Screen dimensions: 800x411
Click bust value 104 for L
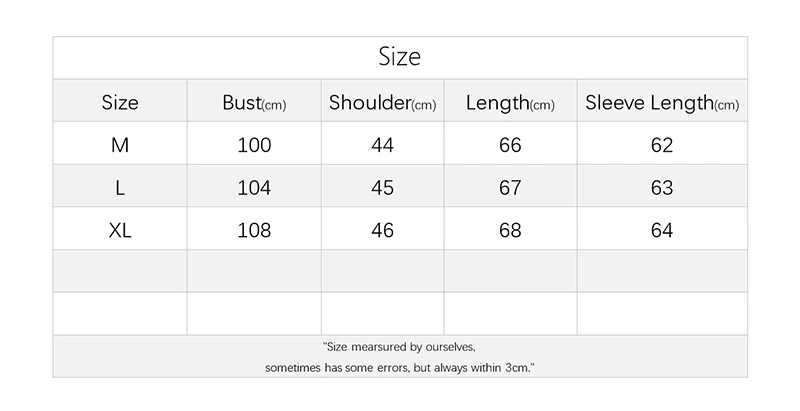coord(254,188)
